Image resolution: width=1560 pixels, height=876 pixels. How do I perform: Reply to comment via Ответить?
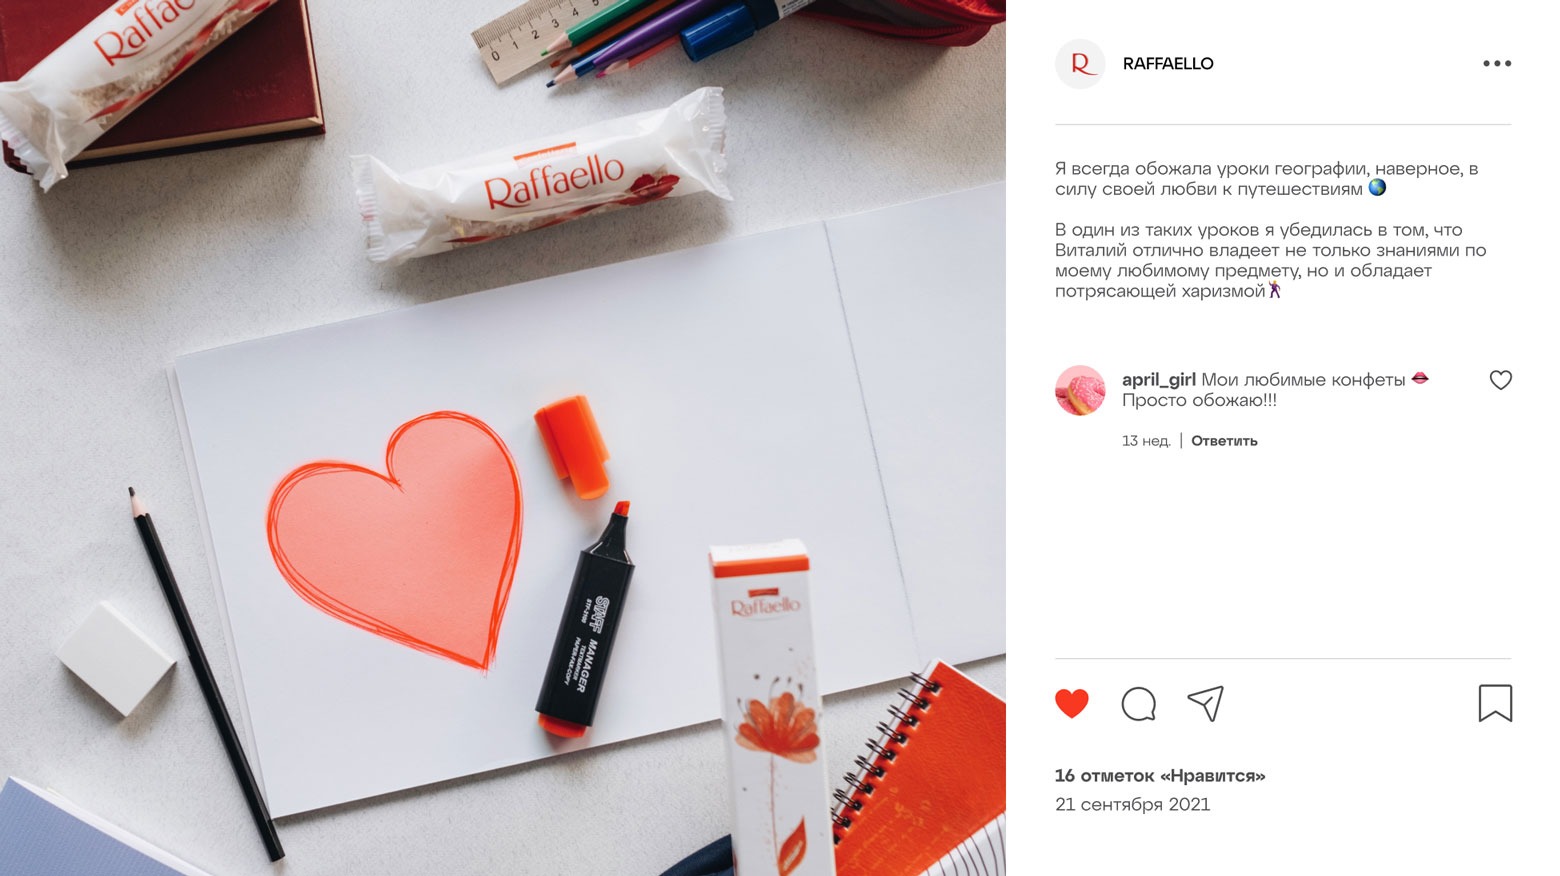pos(1224,441)
